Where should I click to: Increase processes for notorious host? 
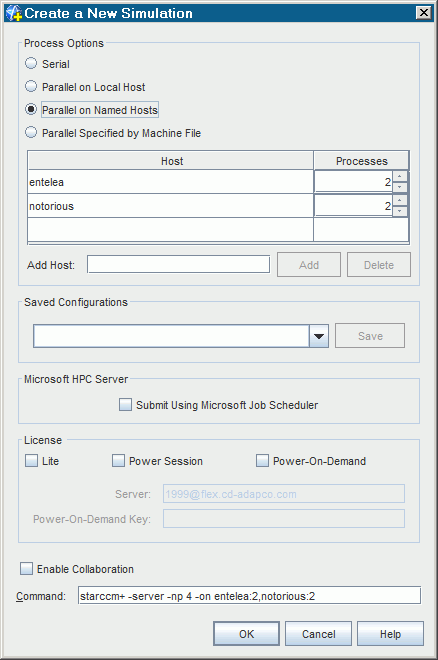click(x=399, y=200)
